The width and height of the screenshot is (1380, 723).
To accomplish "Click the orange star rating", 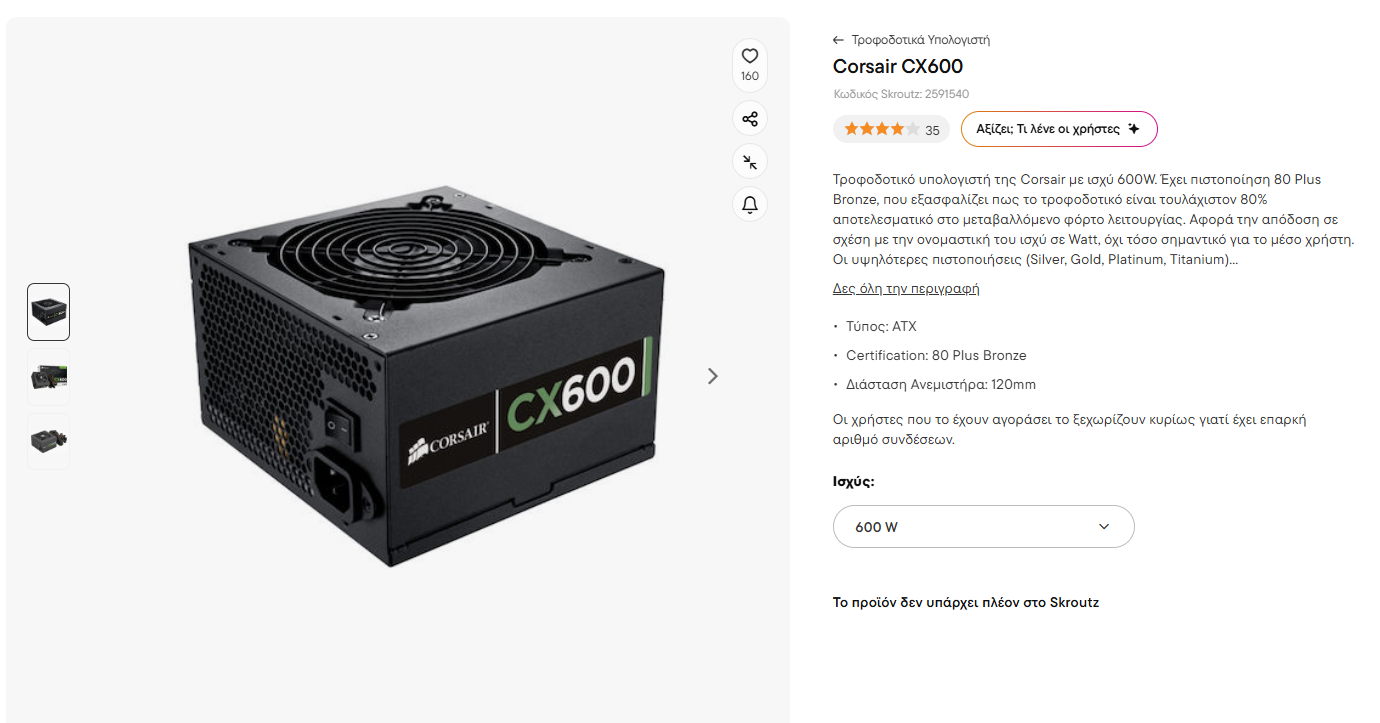I will (x=881, y=129).
